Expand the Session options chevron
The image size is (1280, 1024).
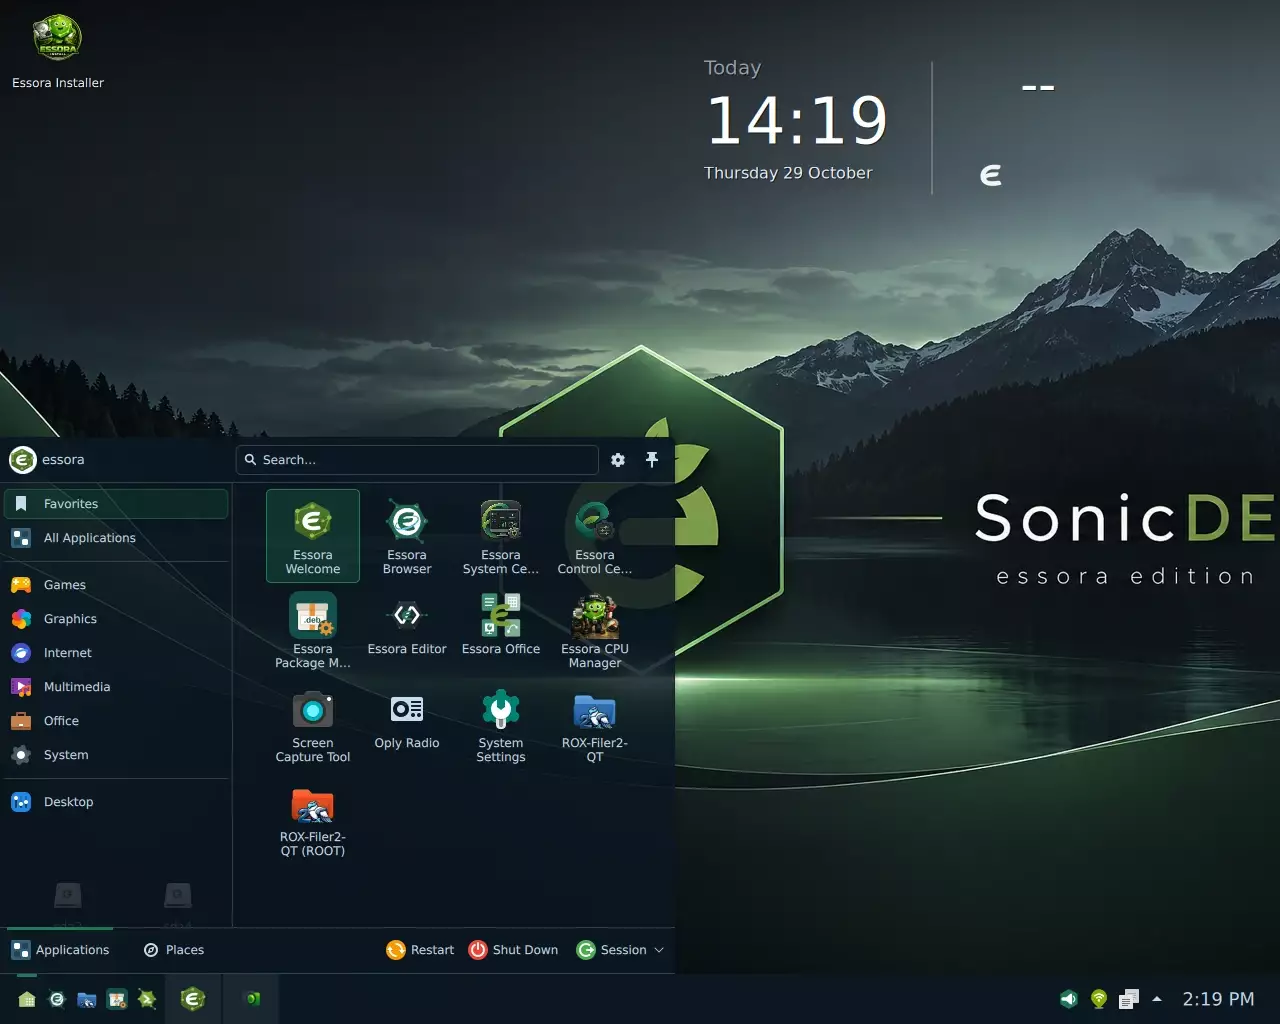tap(659, 950)
